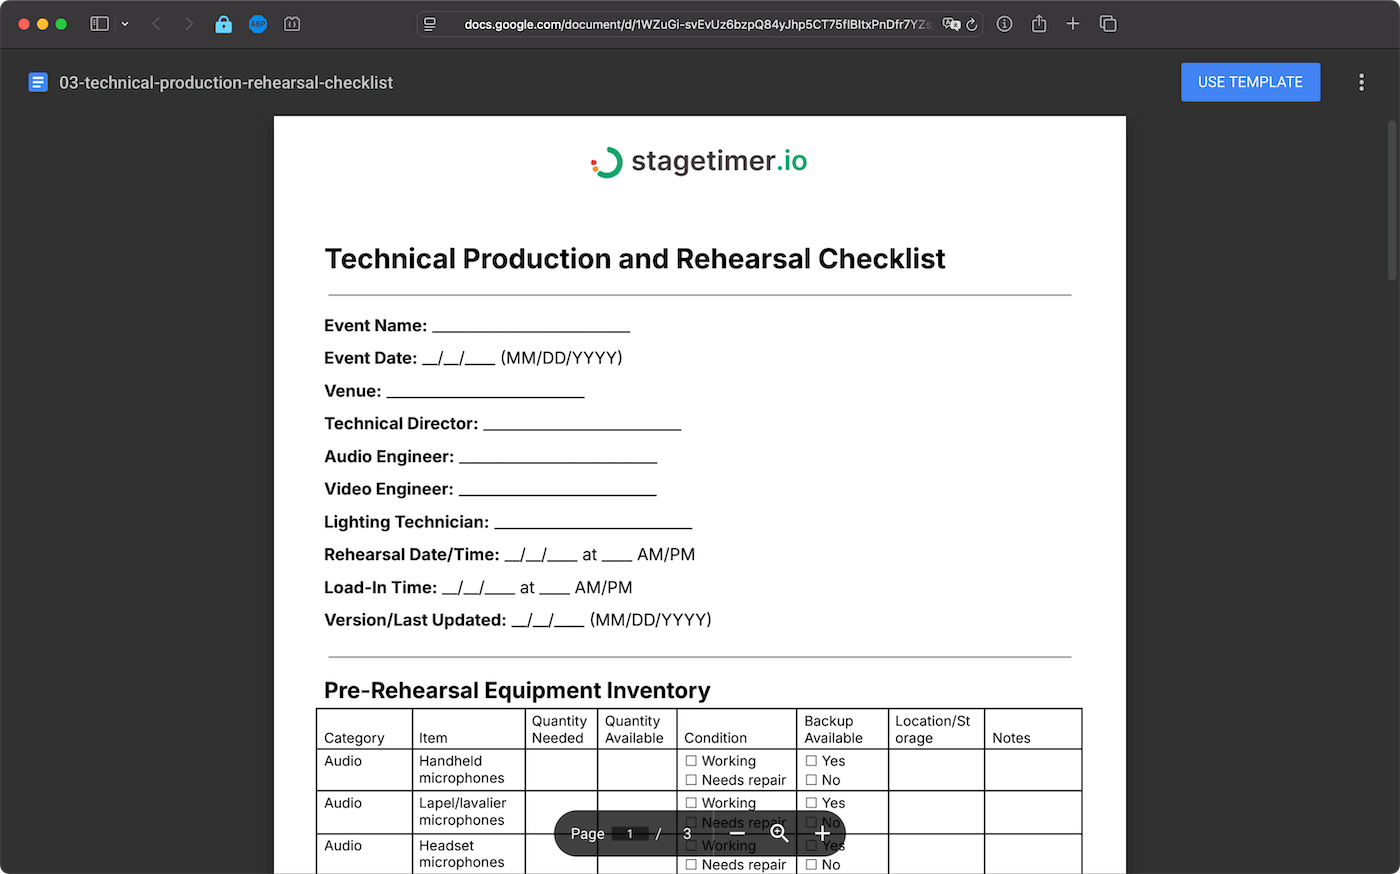Screen dimensions: 1400x874
Task: Open zoom magnifier icon in page toolbar
Action: 780,833
